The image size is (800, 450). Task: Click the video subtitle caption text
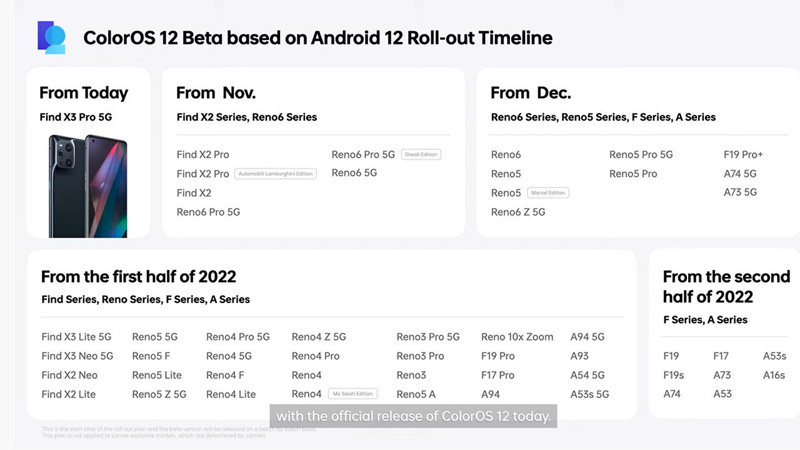[x=413, y=416]
